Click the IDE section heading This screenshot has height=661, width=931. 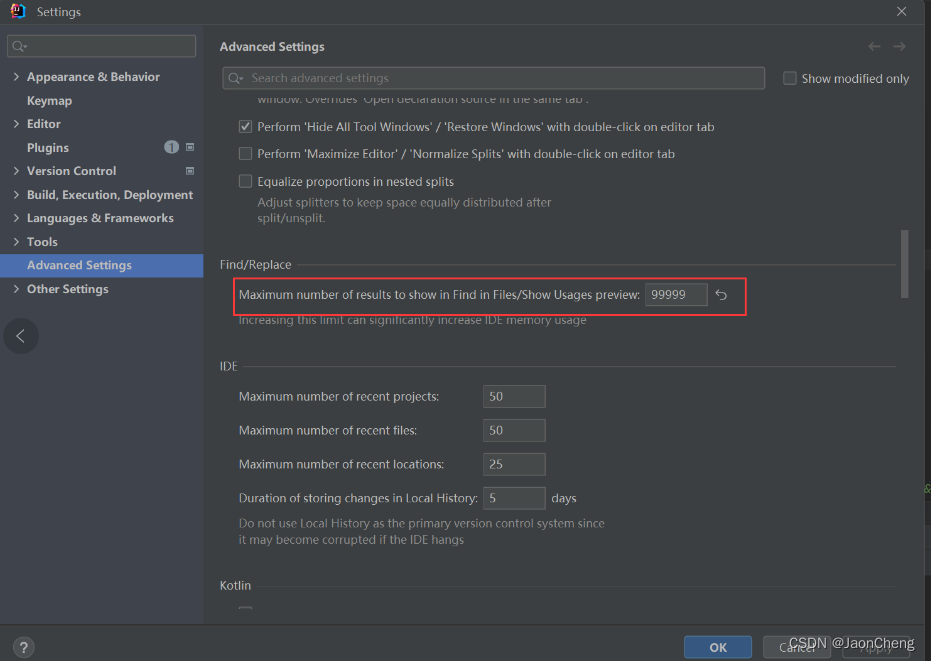click(x=229, y=366)
